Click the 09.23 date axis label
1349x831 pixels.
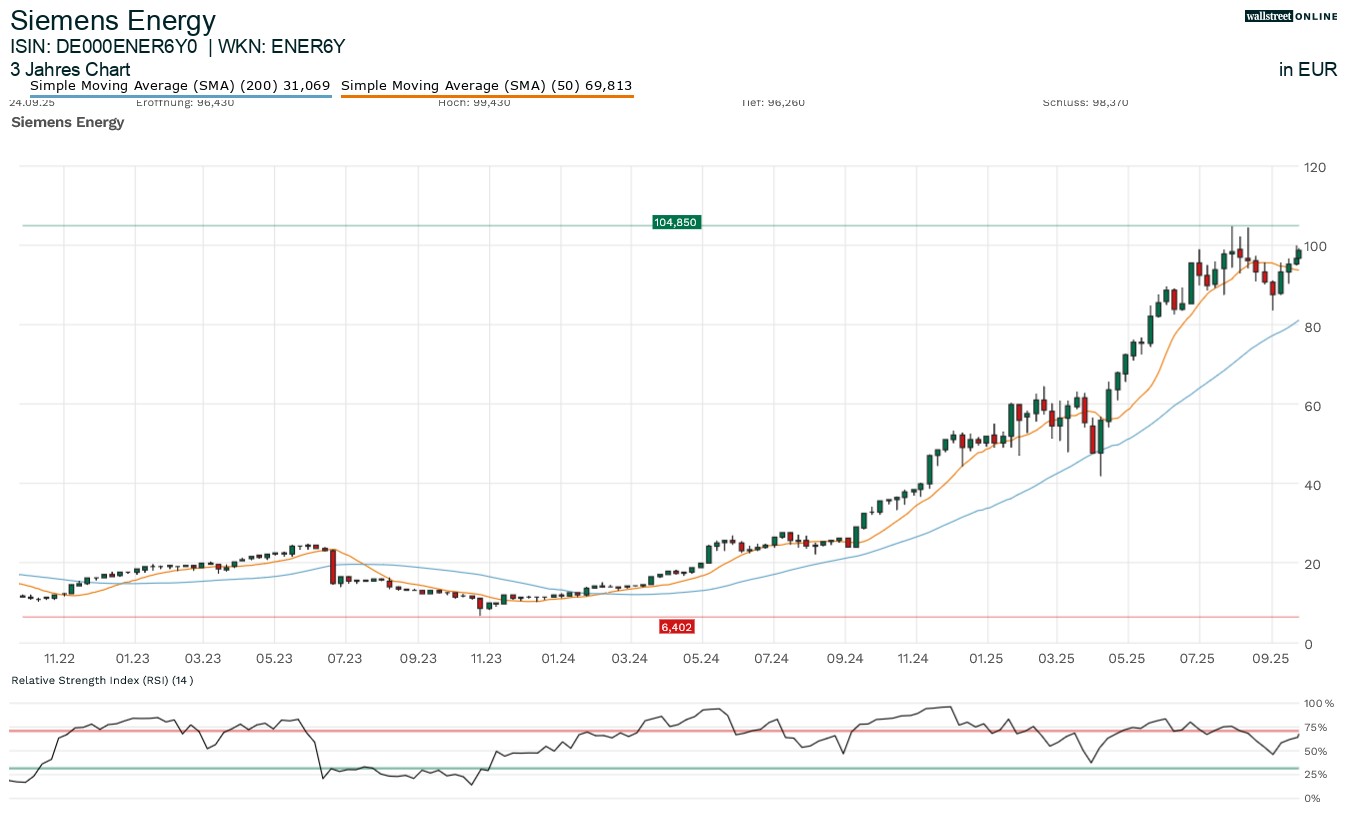coord(418,658)
